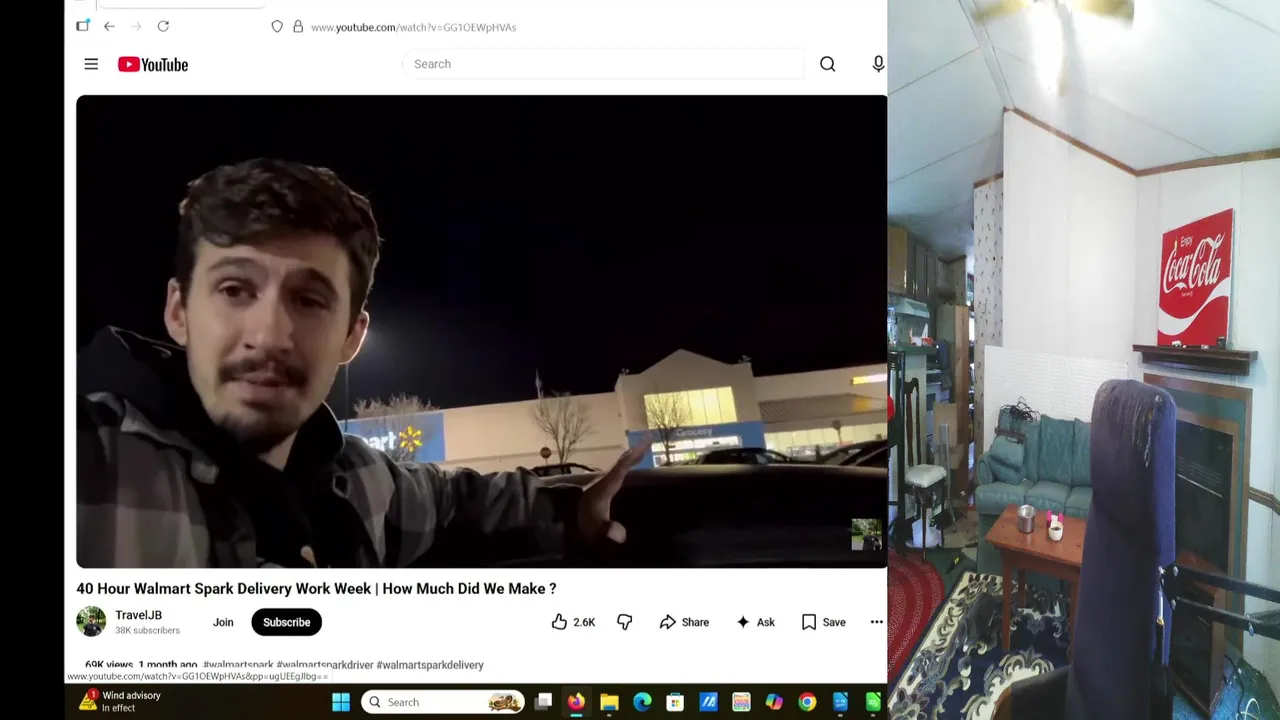1280x720 pixels.
Task: Open Microsoft Store from the taskbar
Action: tap(675, 702)
